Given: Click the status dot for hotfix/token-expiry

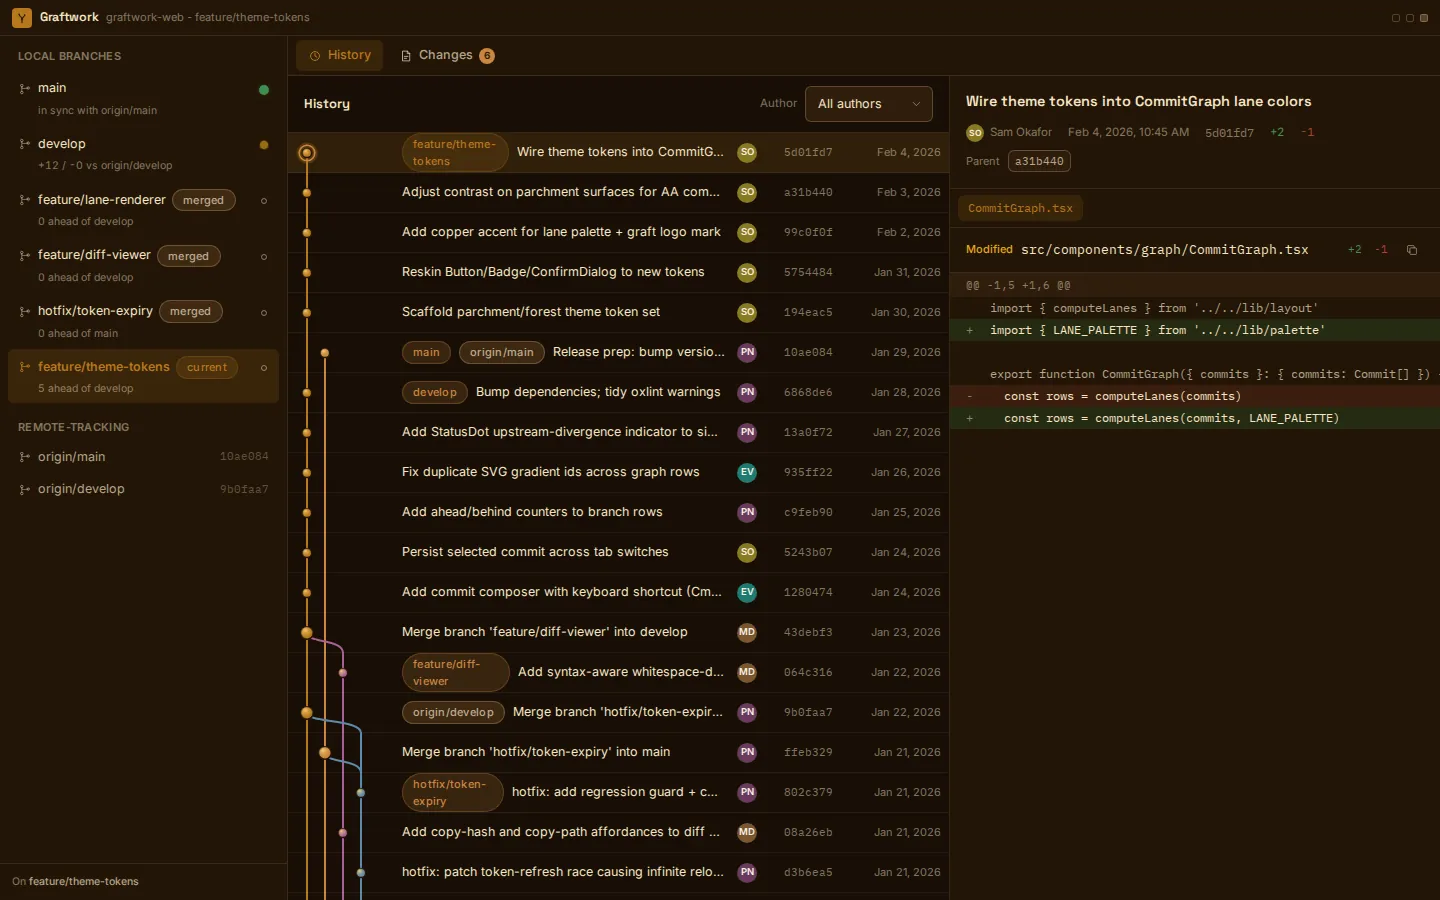Looking at the screenshot, I should point(264,313).
